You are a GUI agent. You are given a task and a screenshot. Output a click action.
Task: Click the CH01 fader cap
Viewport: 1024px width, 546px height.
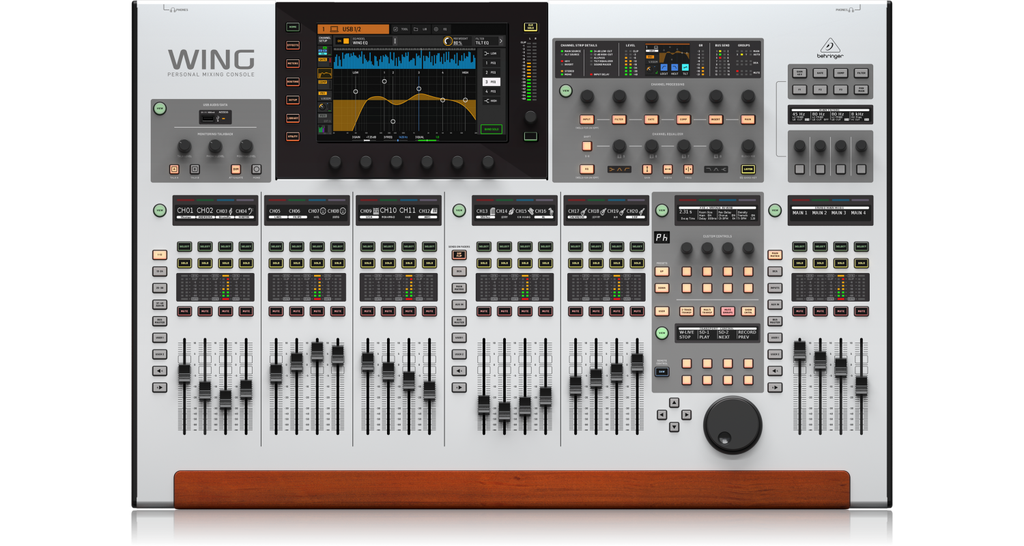[x=184, y=374]
